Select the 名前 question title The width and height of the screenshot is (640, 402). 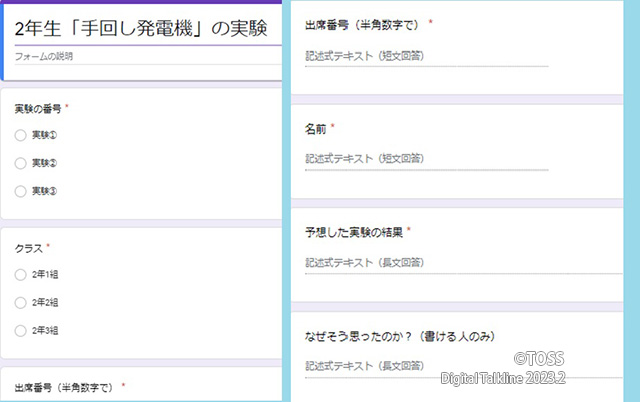point(315,128)
